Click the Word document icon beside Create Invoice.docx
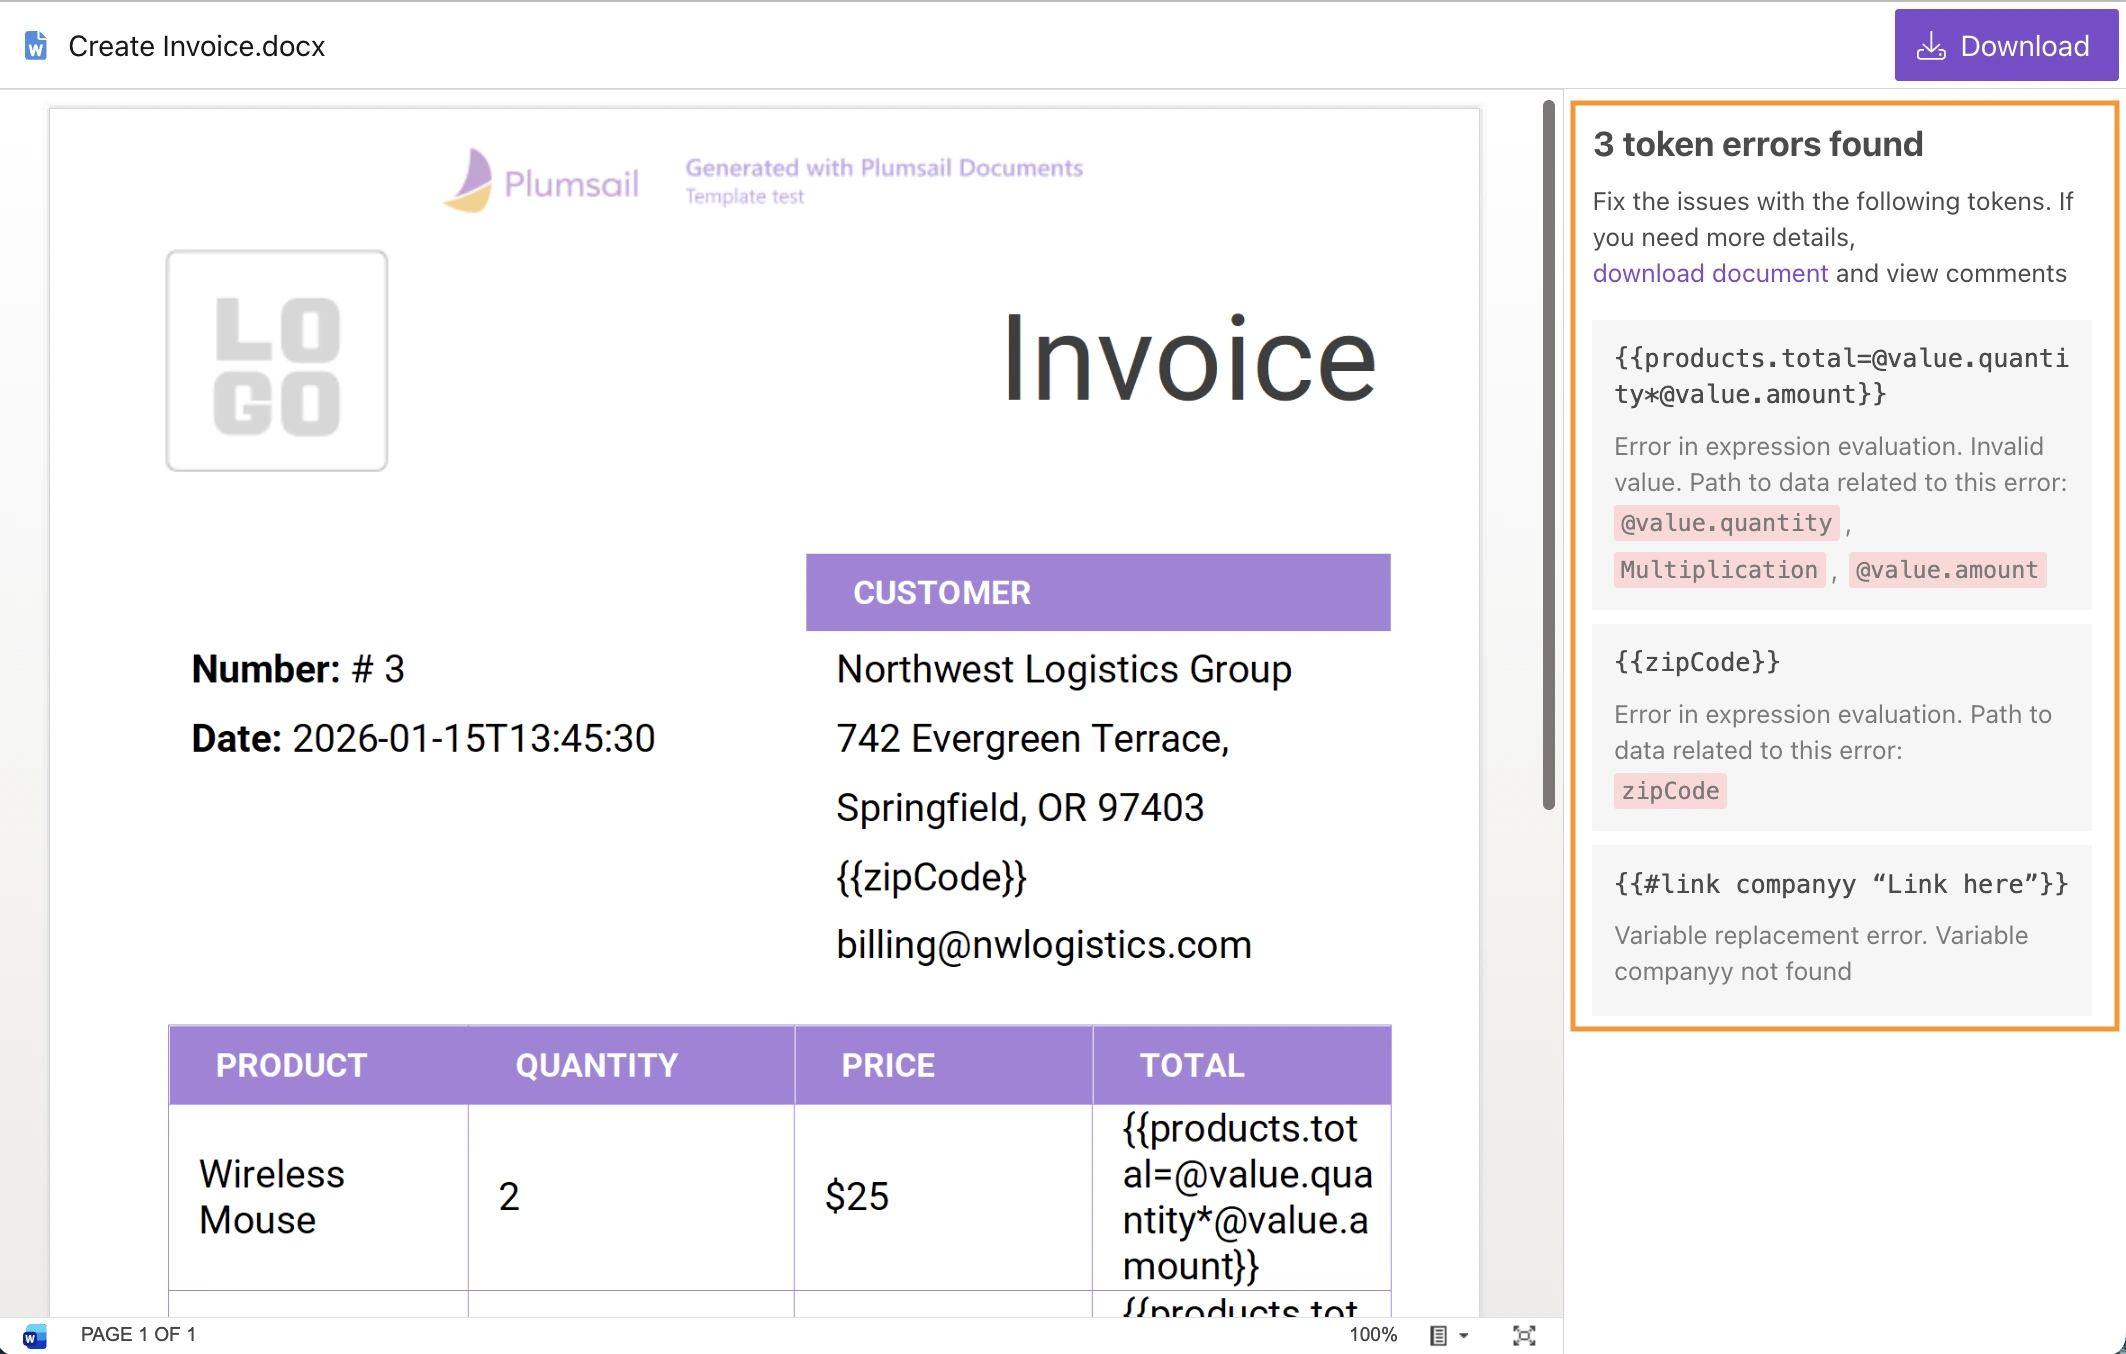 point(36,46)
